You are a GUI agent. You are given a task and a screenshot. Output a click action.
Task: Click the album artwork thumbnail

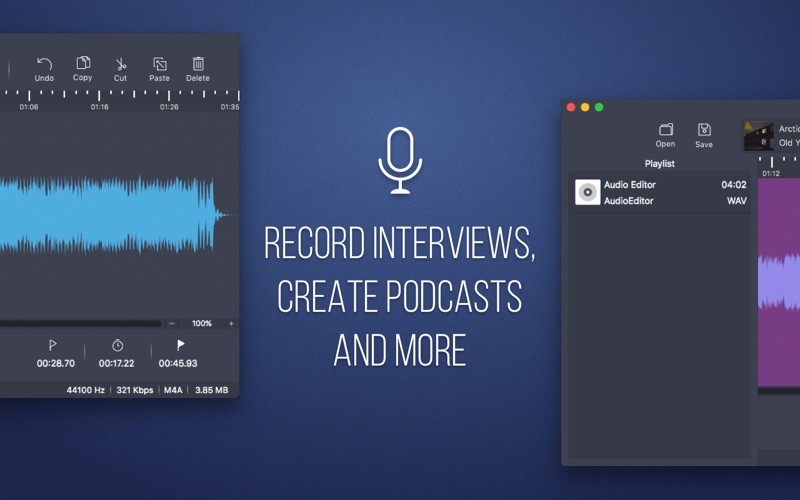(x=759, y=136)
